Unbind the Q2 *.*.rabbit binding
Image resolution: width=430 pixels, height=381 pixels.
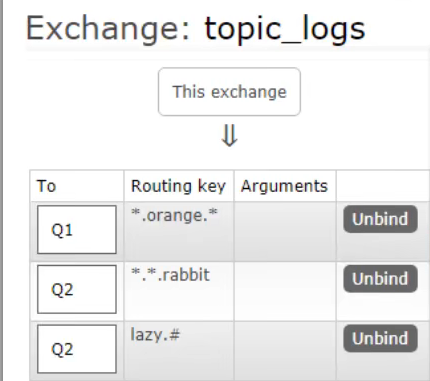pyautogui.click(x=380, y=279)
